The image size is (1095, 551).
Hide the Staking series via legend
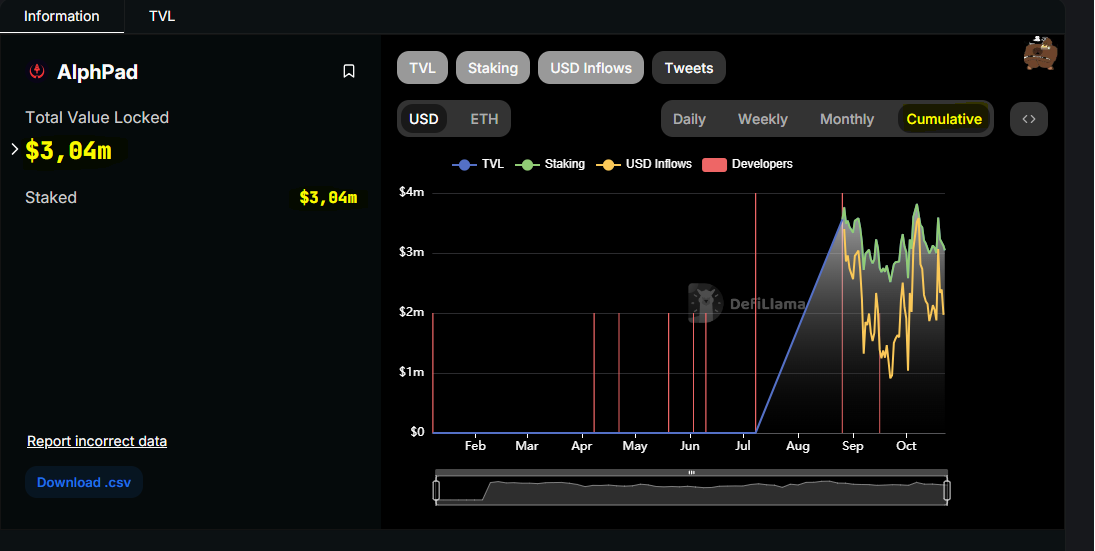550,164
